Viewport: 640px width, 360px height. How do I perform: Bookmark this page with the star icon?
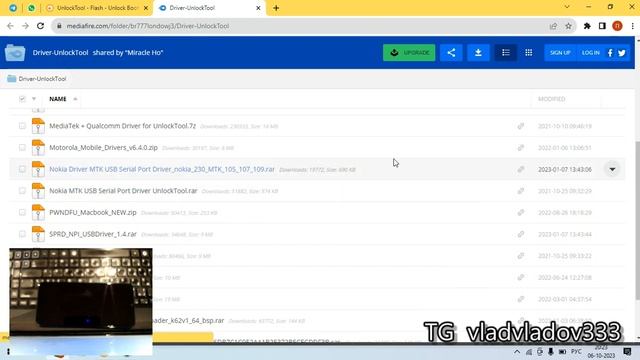pos(568,26)
